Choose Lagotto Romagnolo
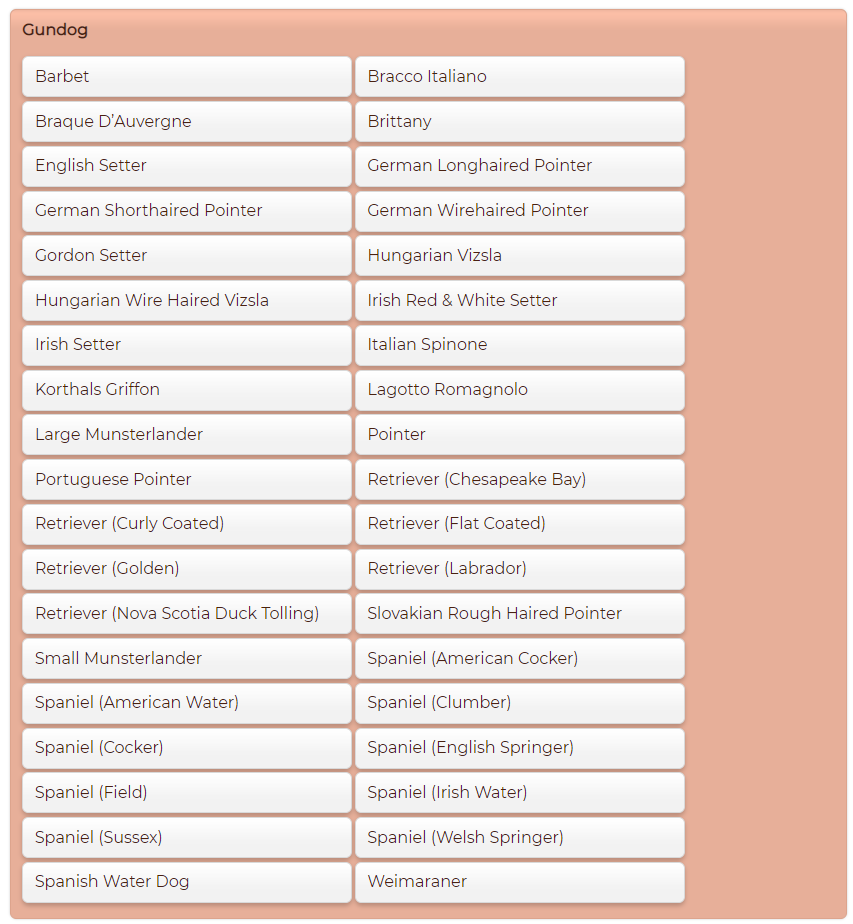 [x=519, y=390]
